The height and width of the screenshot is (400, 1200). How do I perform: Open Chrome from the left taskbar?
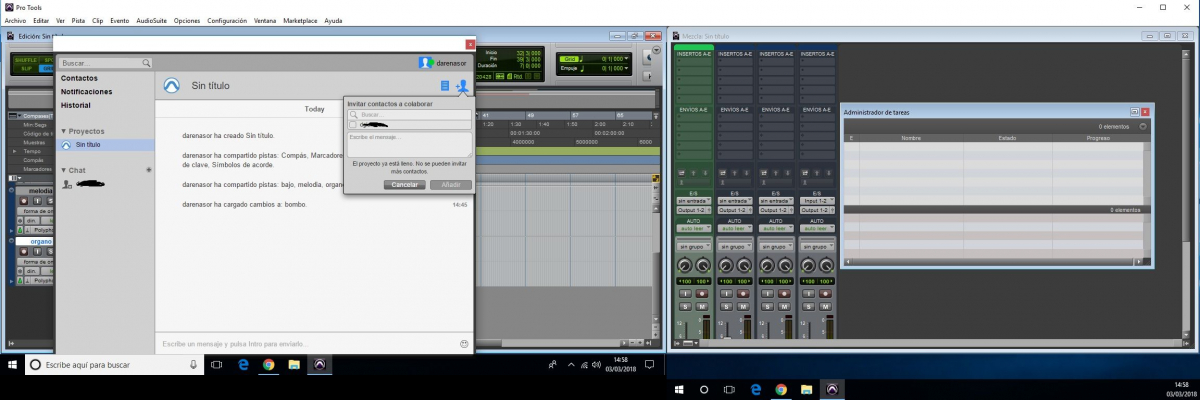tap(269, 365)
